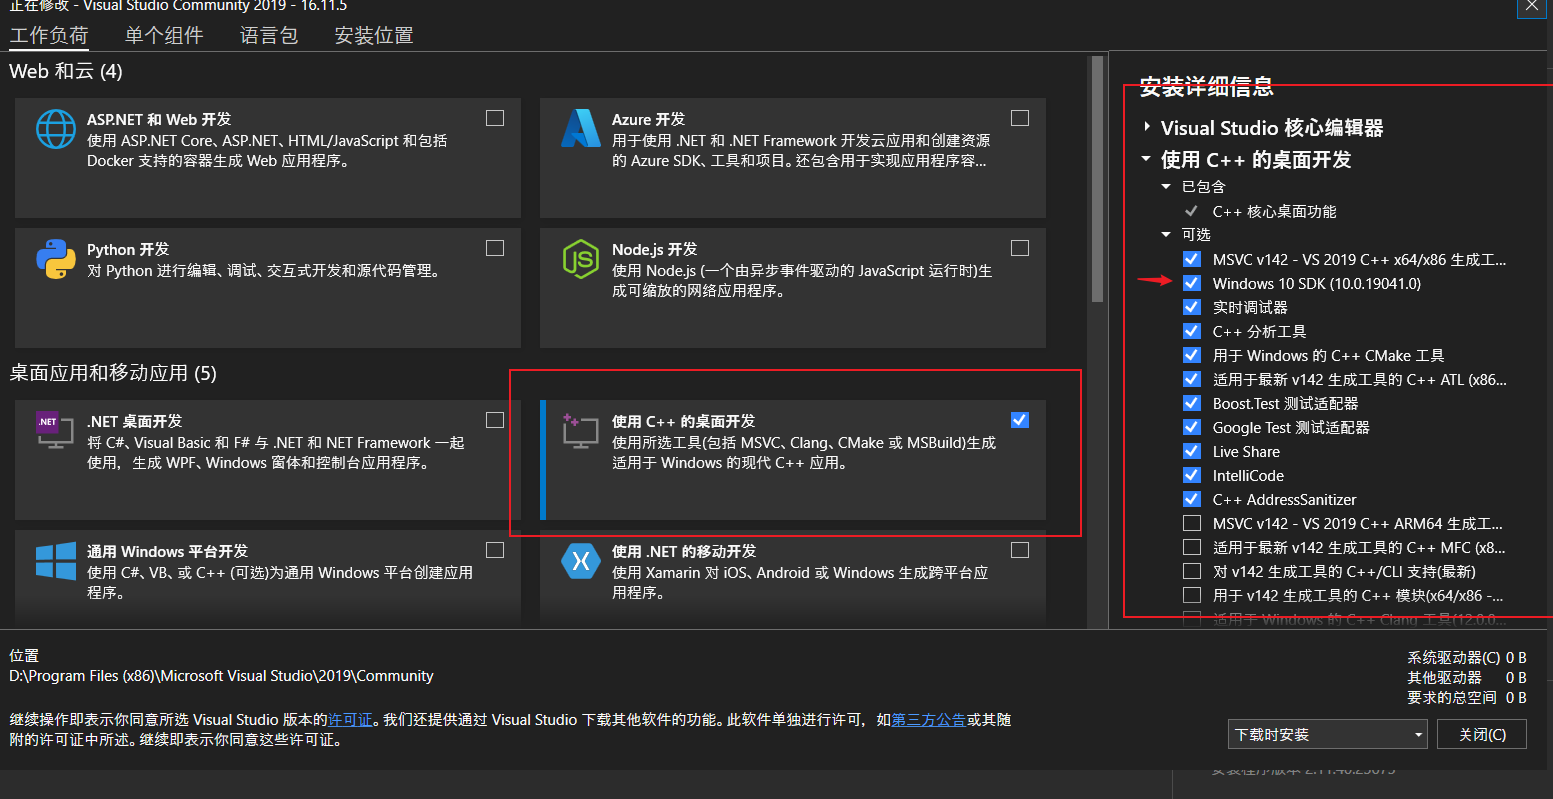The height and width of the screenshot is (799, 1553).
Task: Uncheck C++ analysis tools (分析工具) option
Action: [1192, 331]
